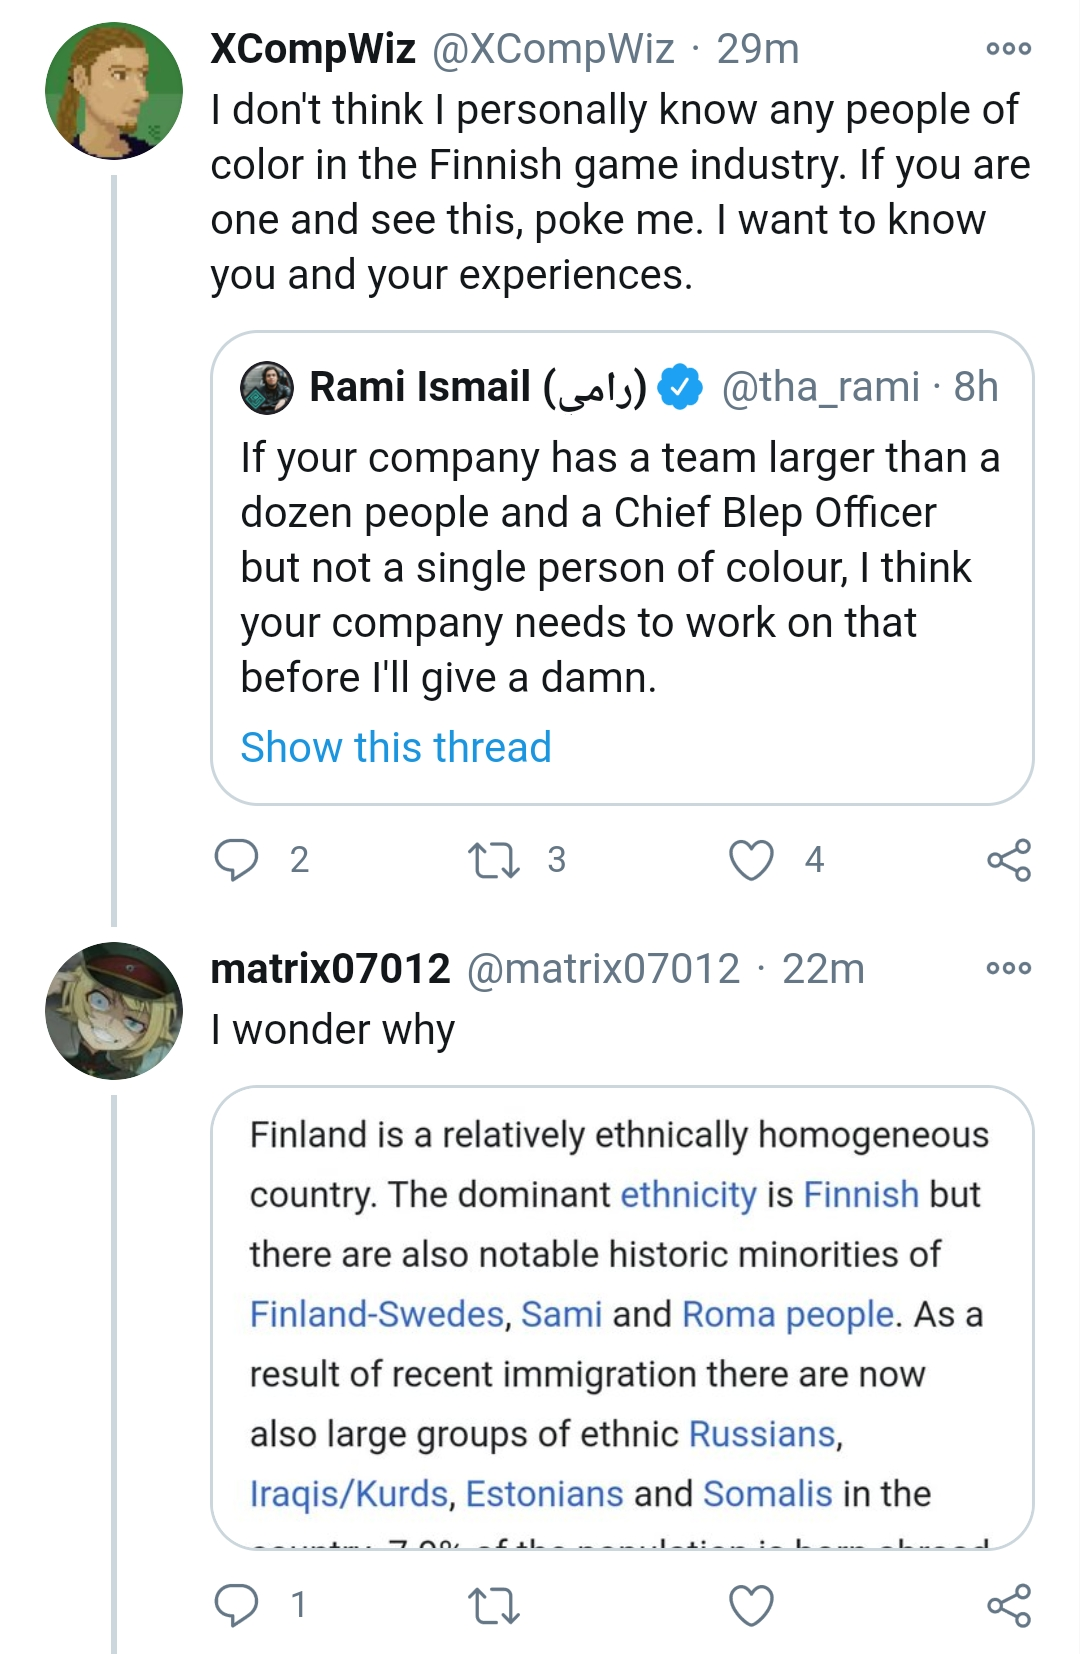The image size is (1080, 1654).
Task: Share XCompWiz's tweet
Action: click(1008, 860)
